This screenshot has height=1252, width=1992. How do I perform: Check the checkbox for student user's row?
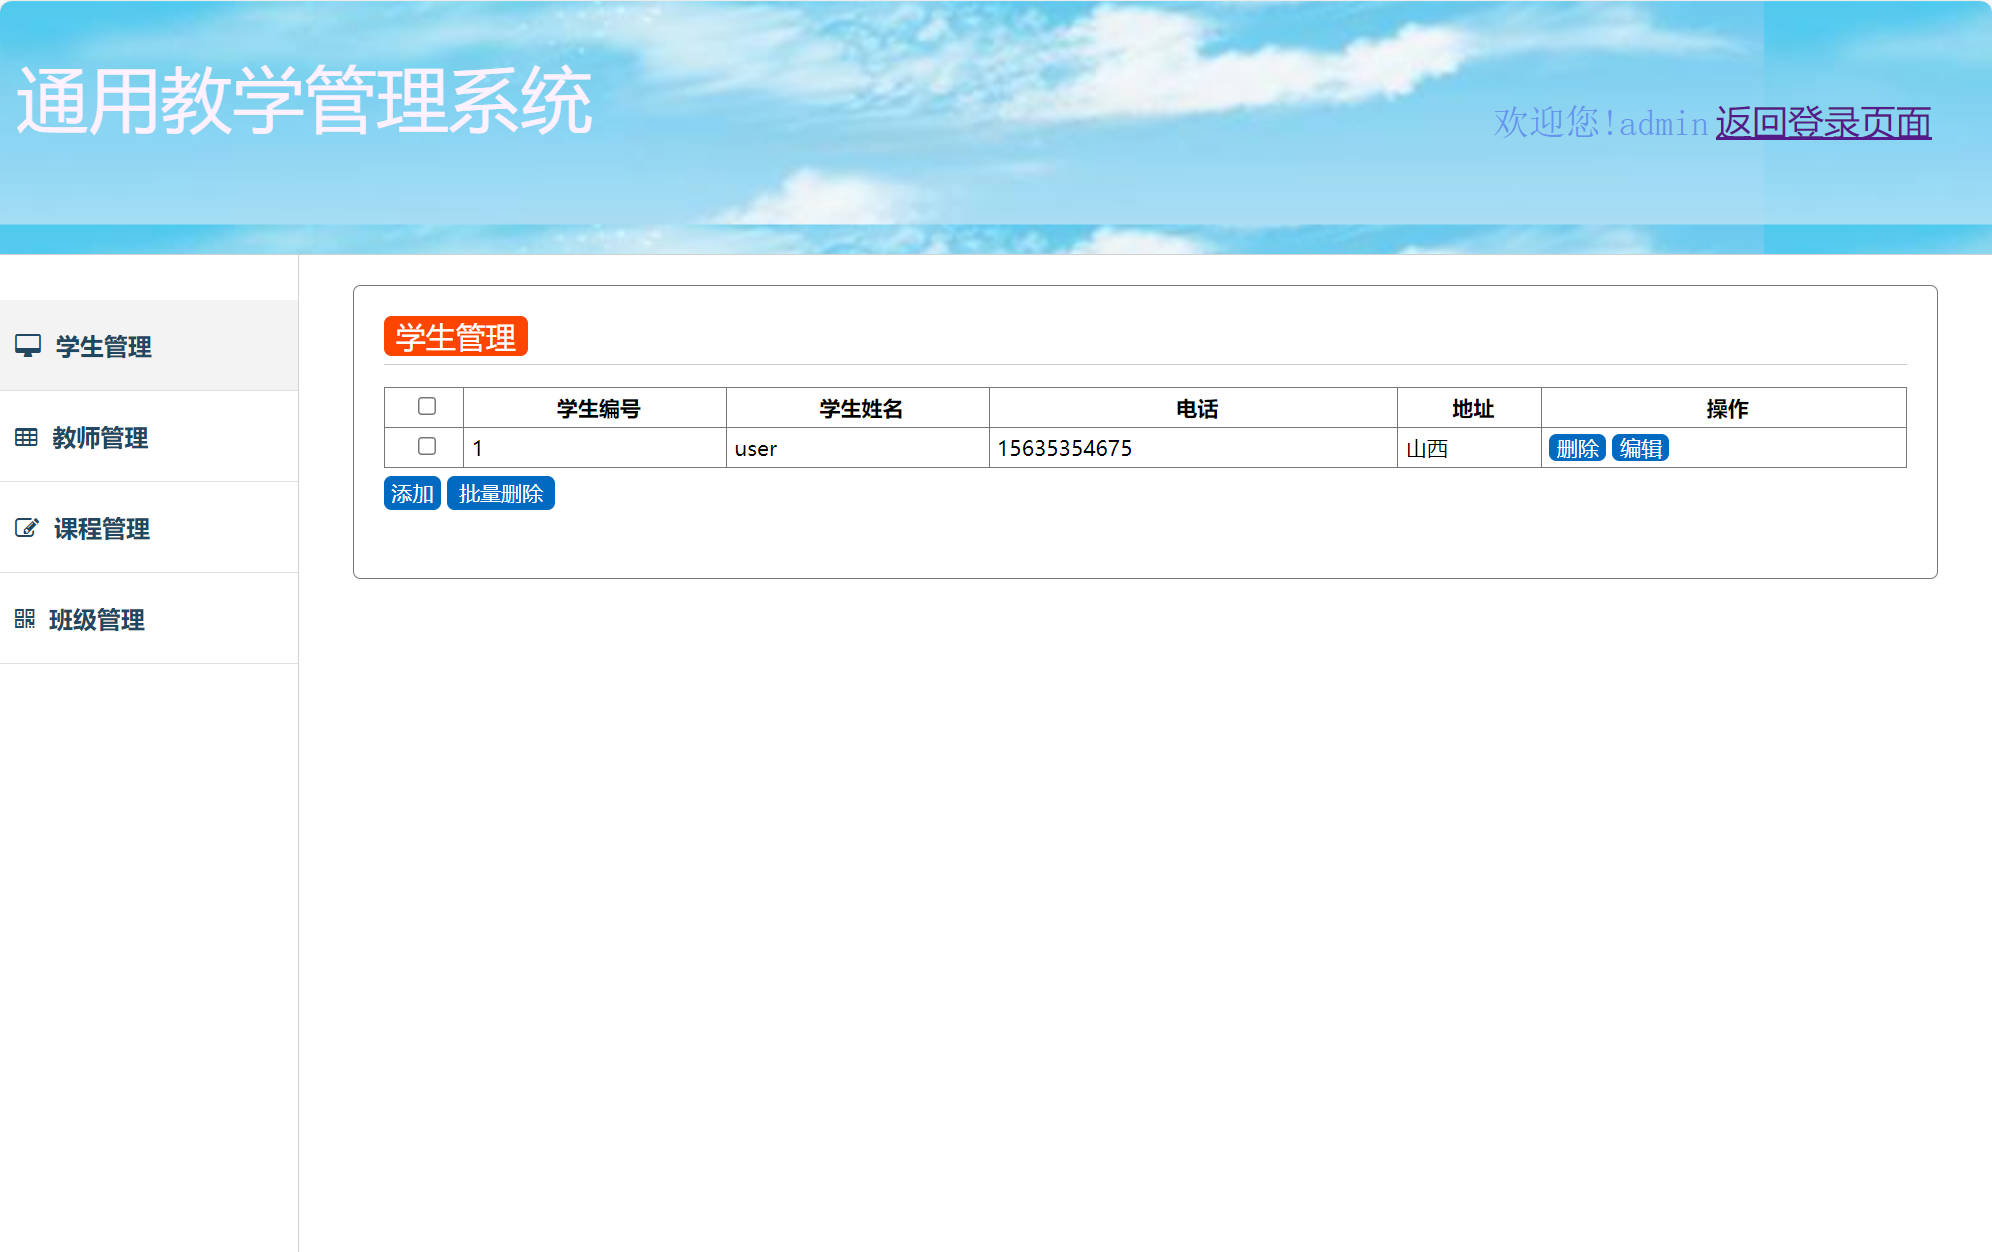[428, 445]
